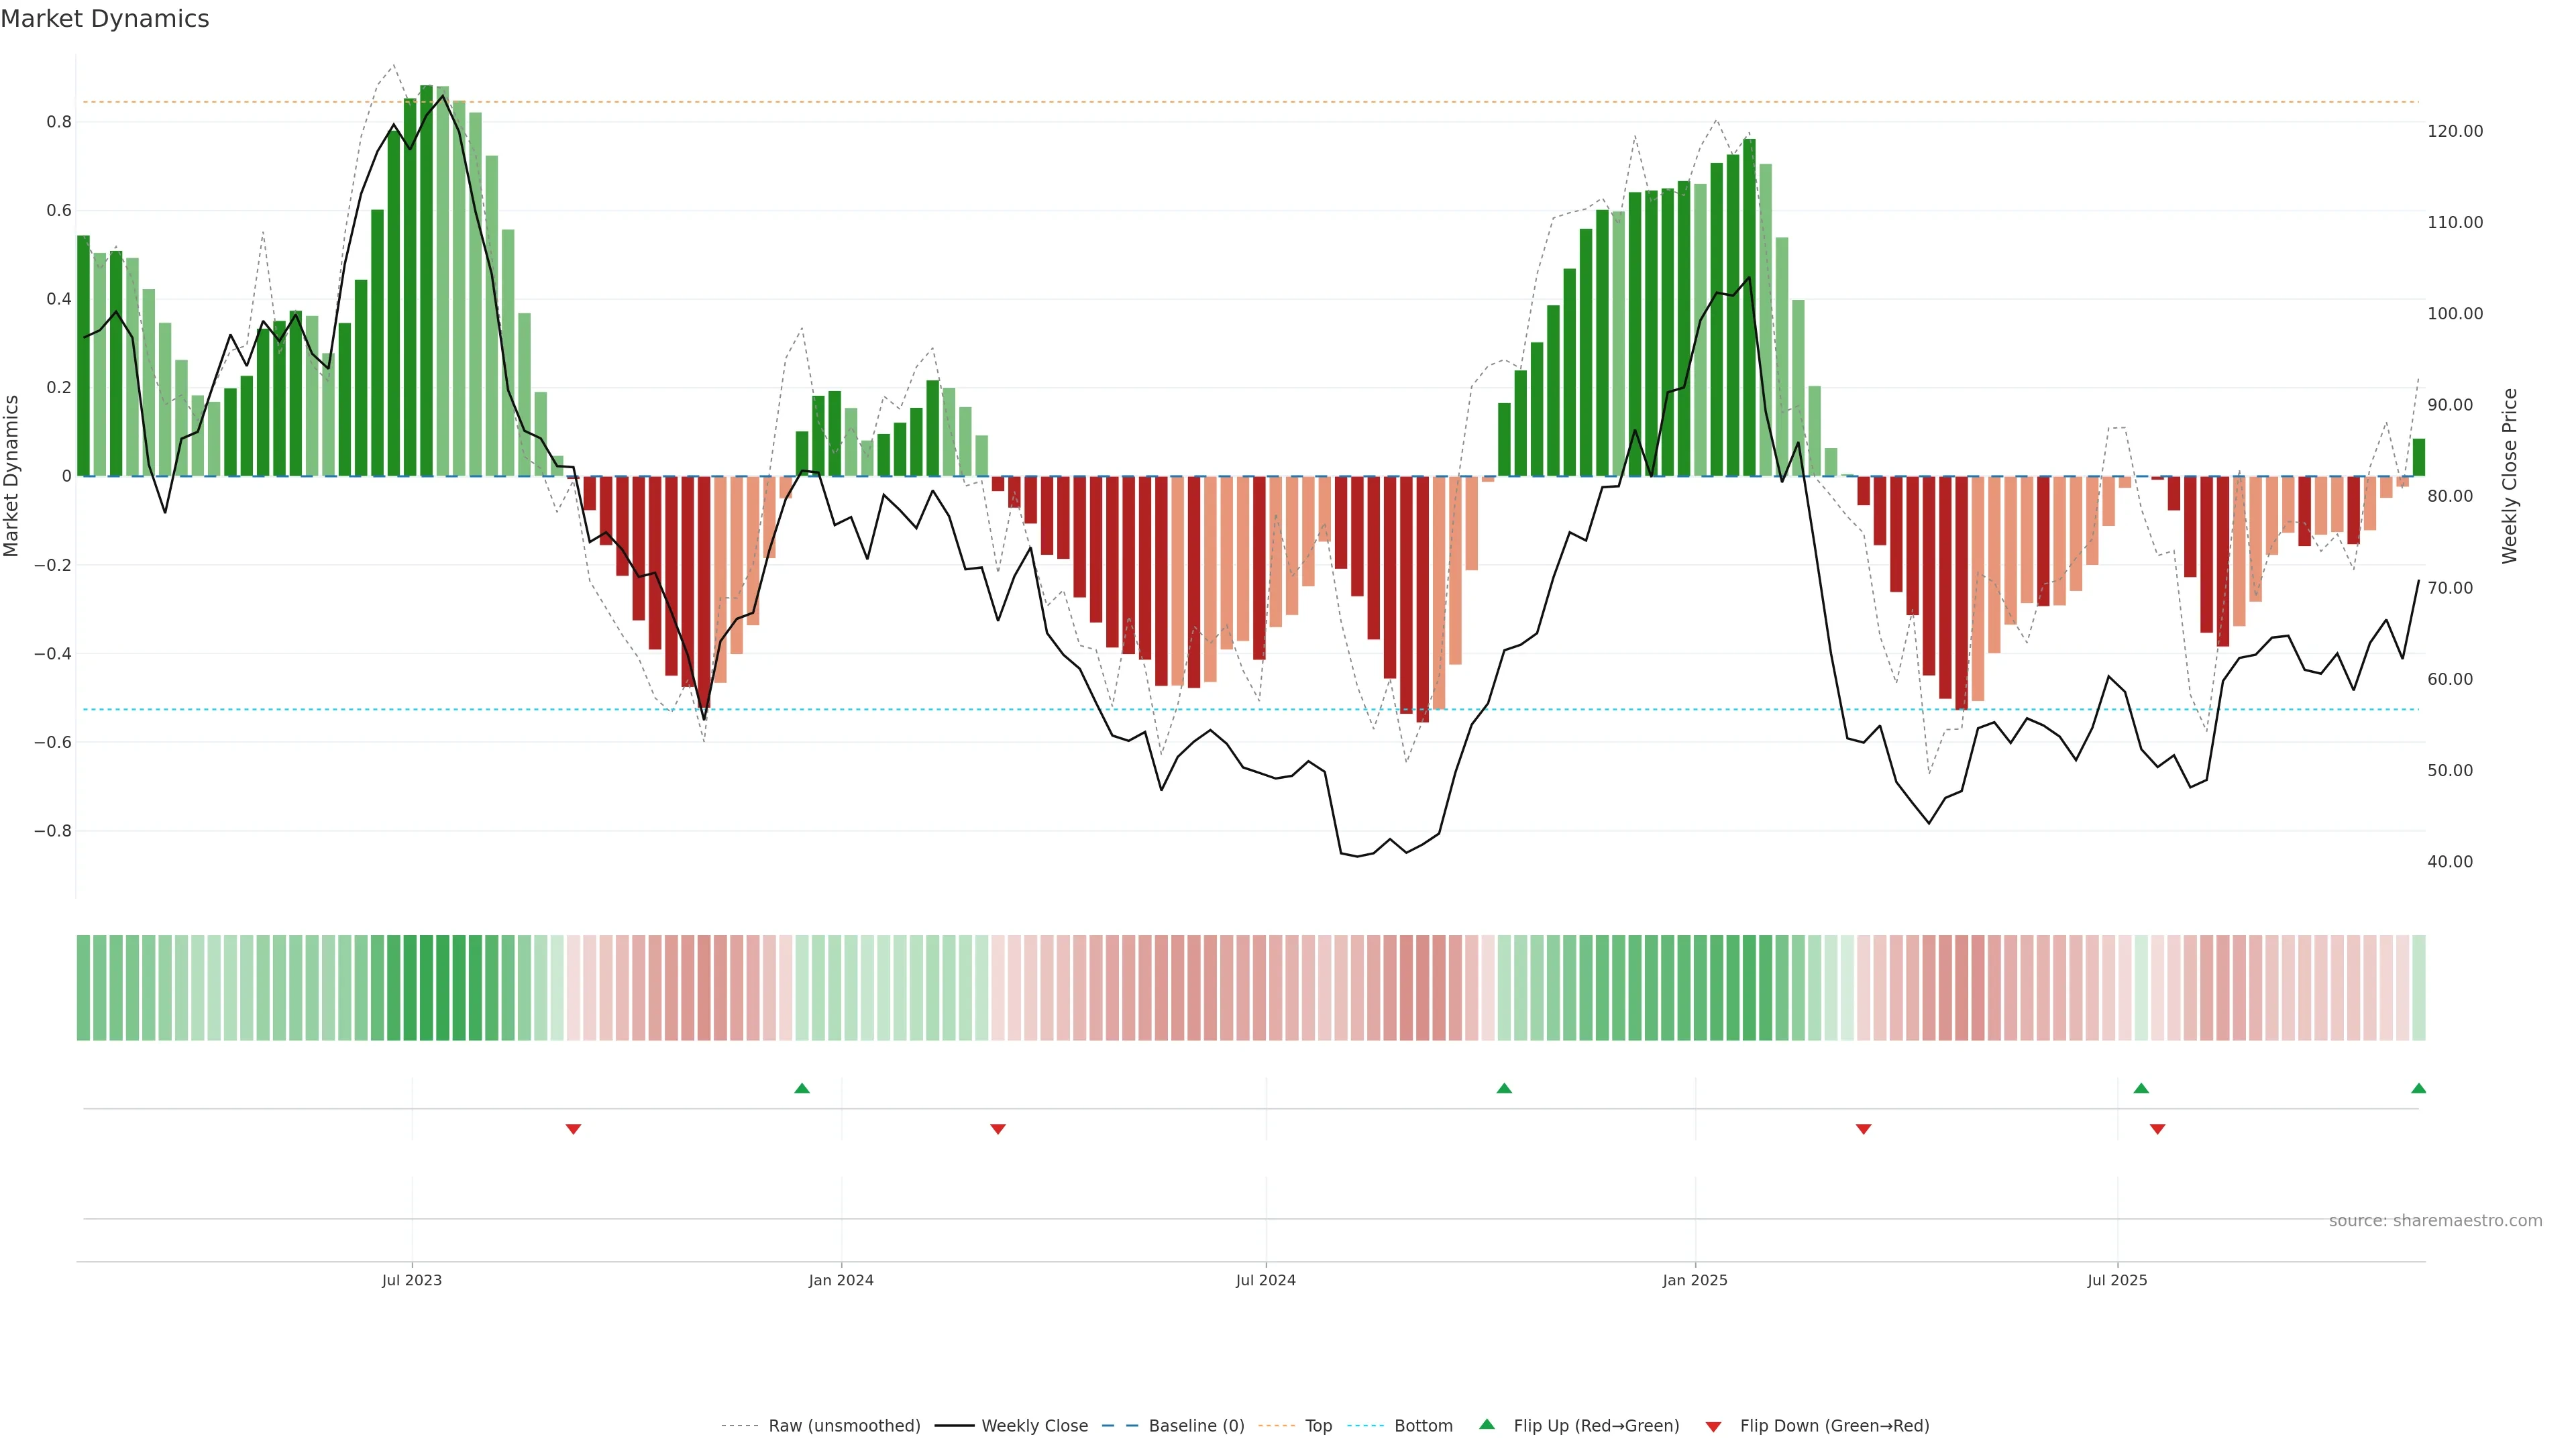Image resolution: width=2576 pixels, height=1449 pixels.
Task: Click the red flip-down triangle after Jan 2024
Action: (998, 1129)
